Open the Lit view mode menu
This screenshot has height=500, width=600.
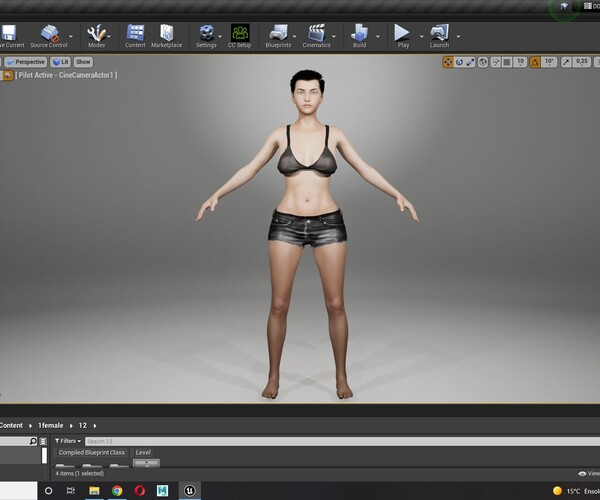(60, 62)
